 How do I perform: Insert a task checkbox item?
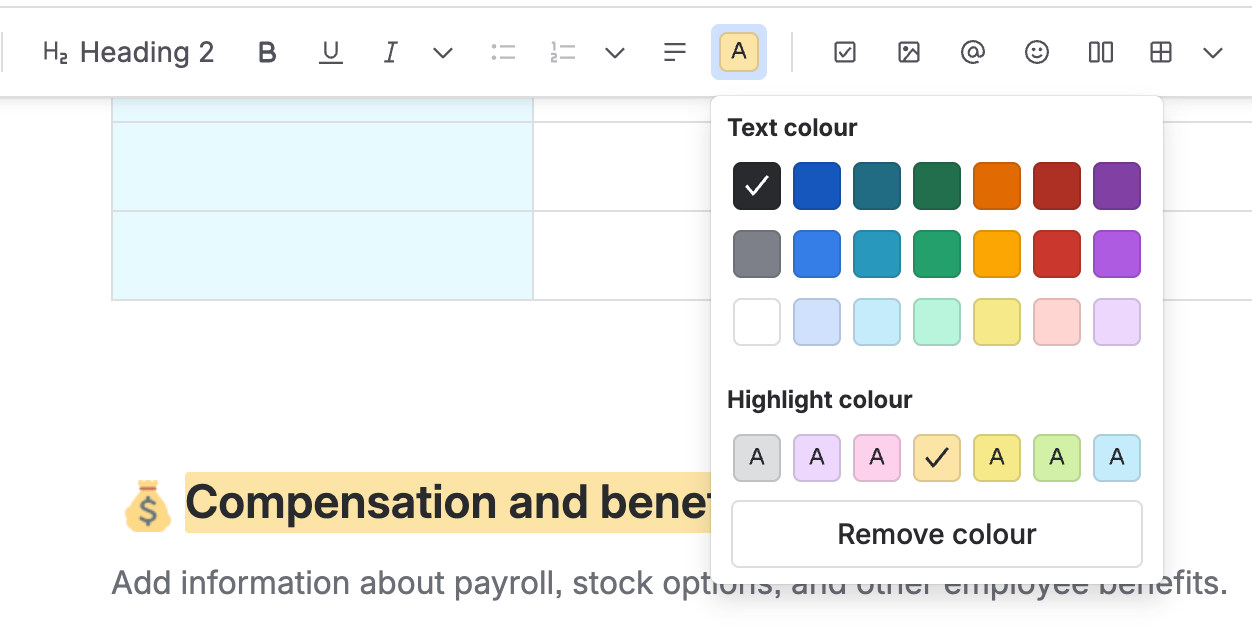(x=844, y=52)
